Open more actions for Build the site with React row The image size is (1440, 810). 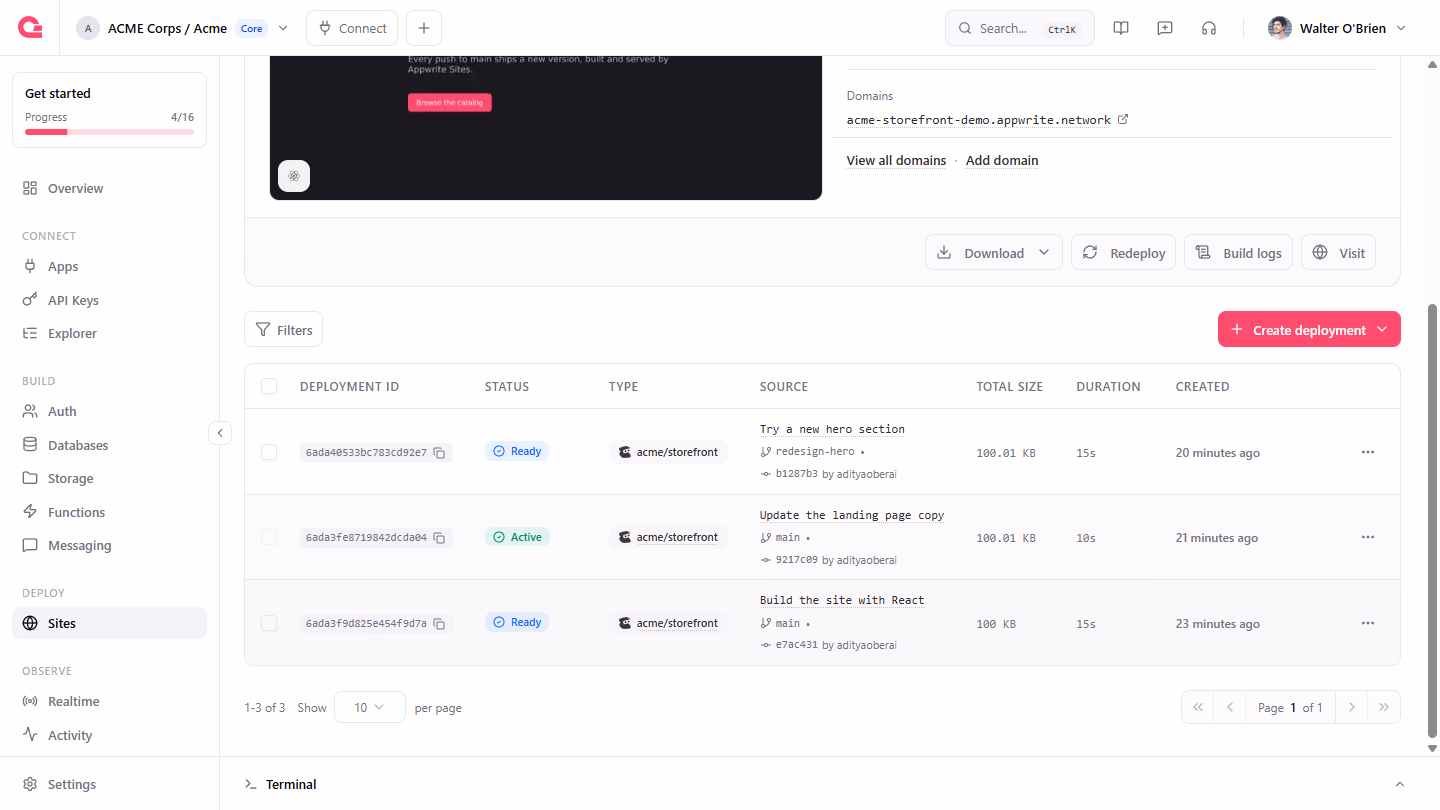click(1368, 623)
